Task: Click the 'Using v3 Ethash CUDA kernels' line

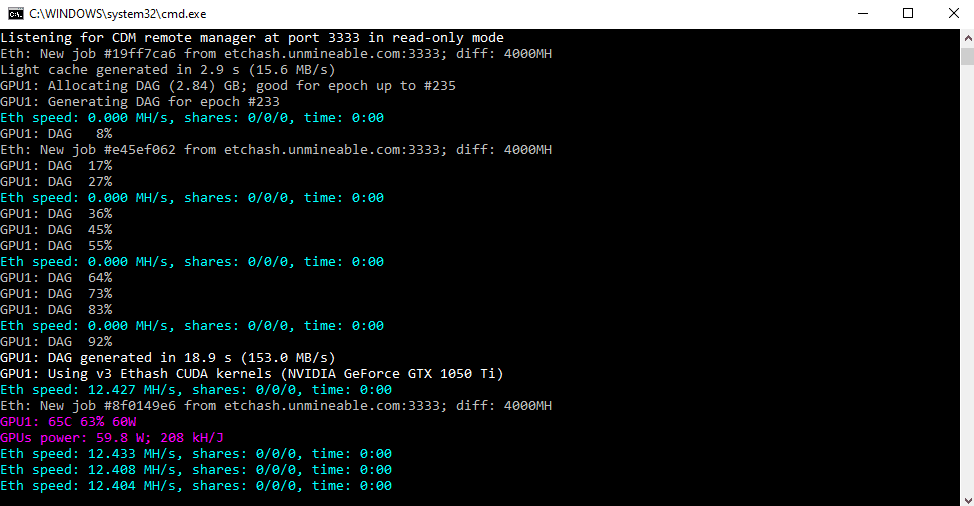Action: click(251, 374)
